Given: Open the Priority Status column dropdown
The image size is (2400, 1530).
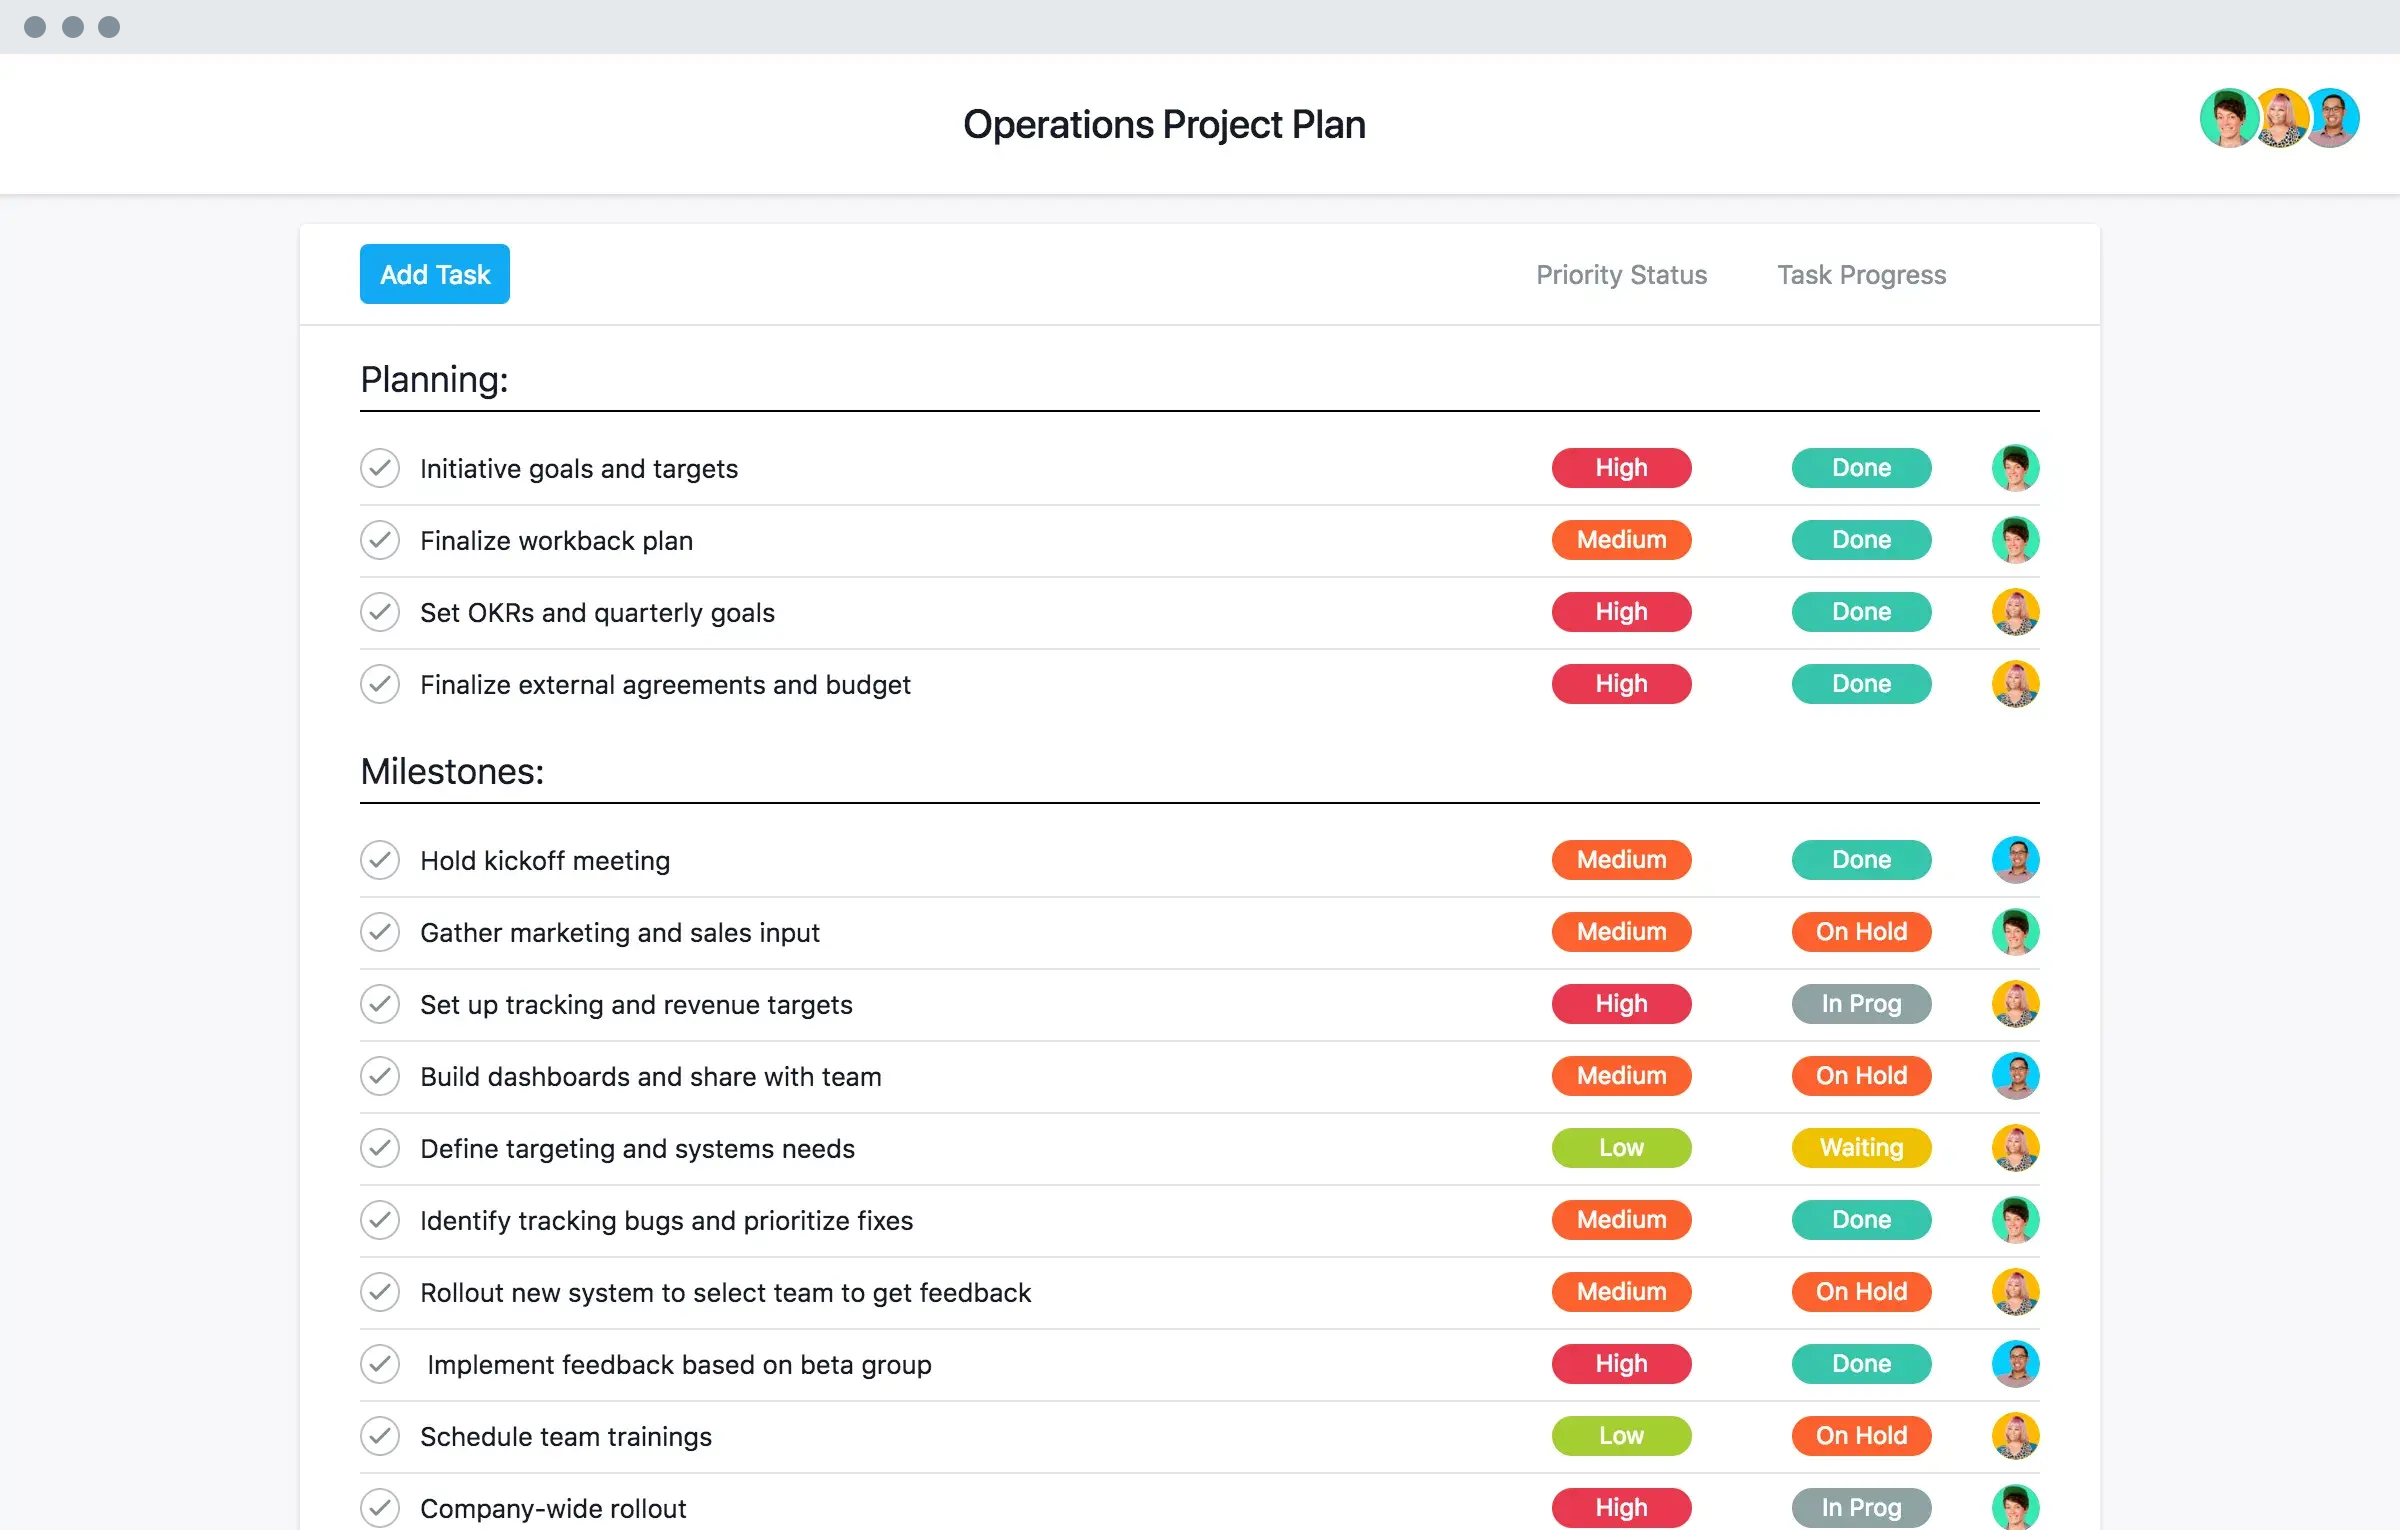Looking at the screenshot, I should [x=1618, y=273].
